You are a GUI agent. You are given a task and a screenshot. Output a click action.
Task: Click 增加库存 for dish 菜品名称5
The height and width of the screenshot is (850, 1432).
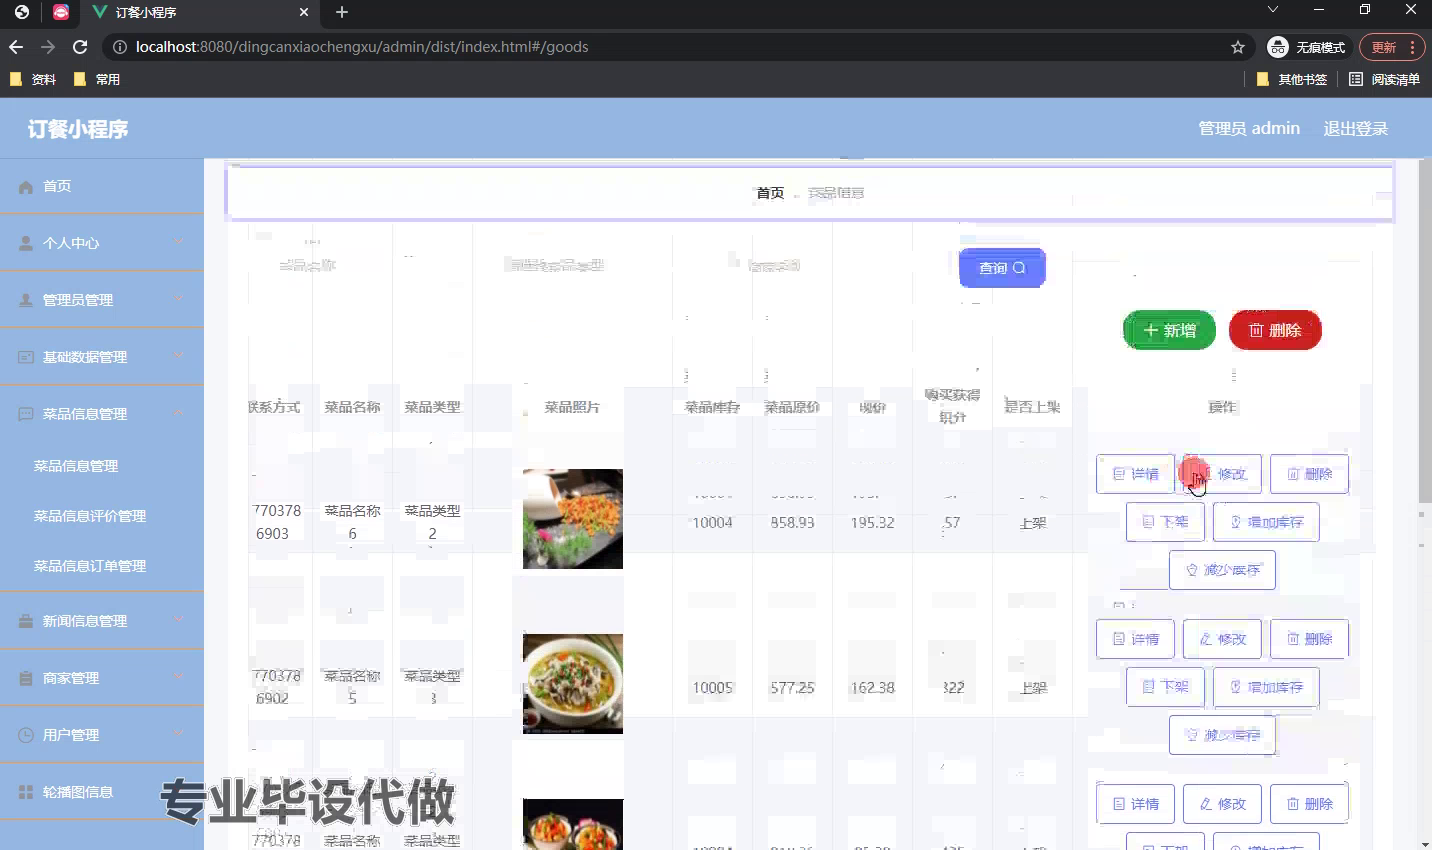[1266, 687]
